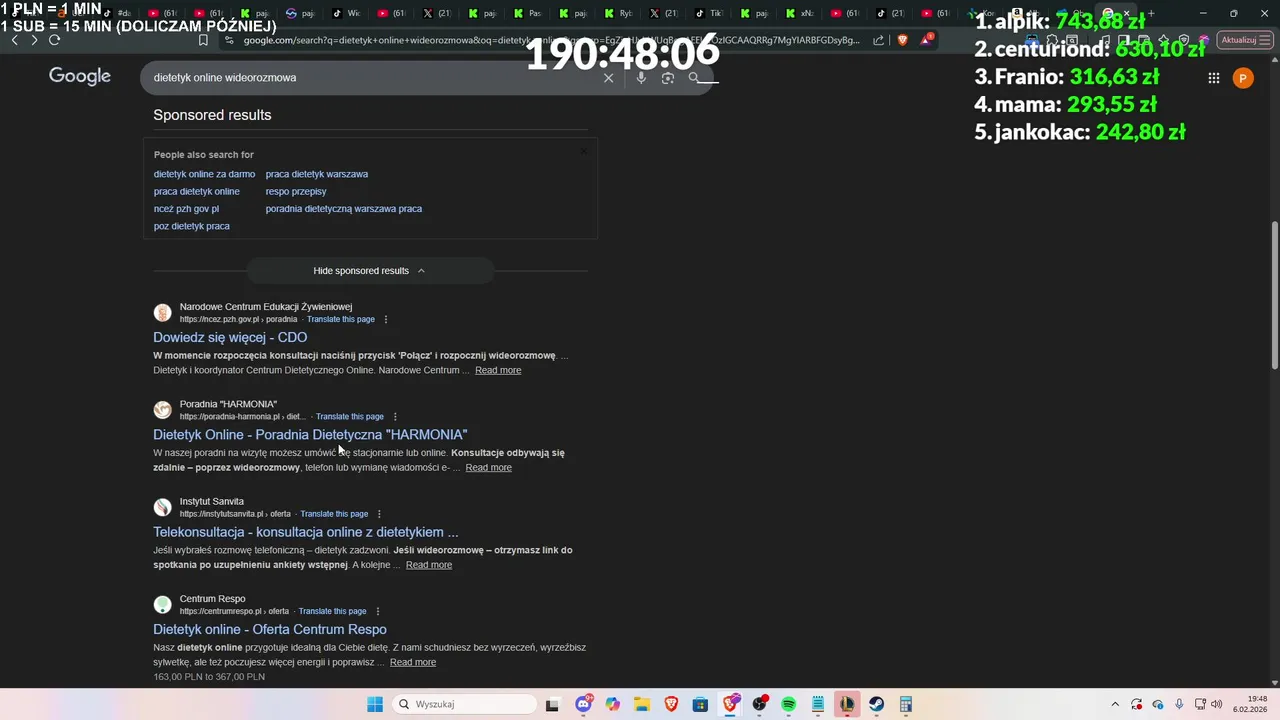Select 'dietetyk online za darmo' suggestion
Screen dimensions: 1280x720
(204, 174)
